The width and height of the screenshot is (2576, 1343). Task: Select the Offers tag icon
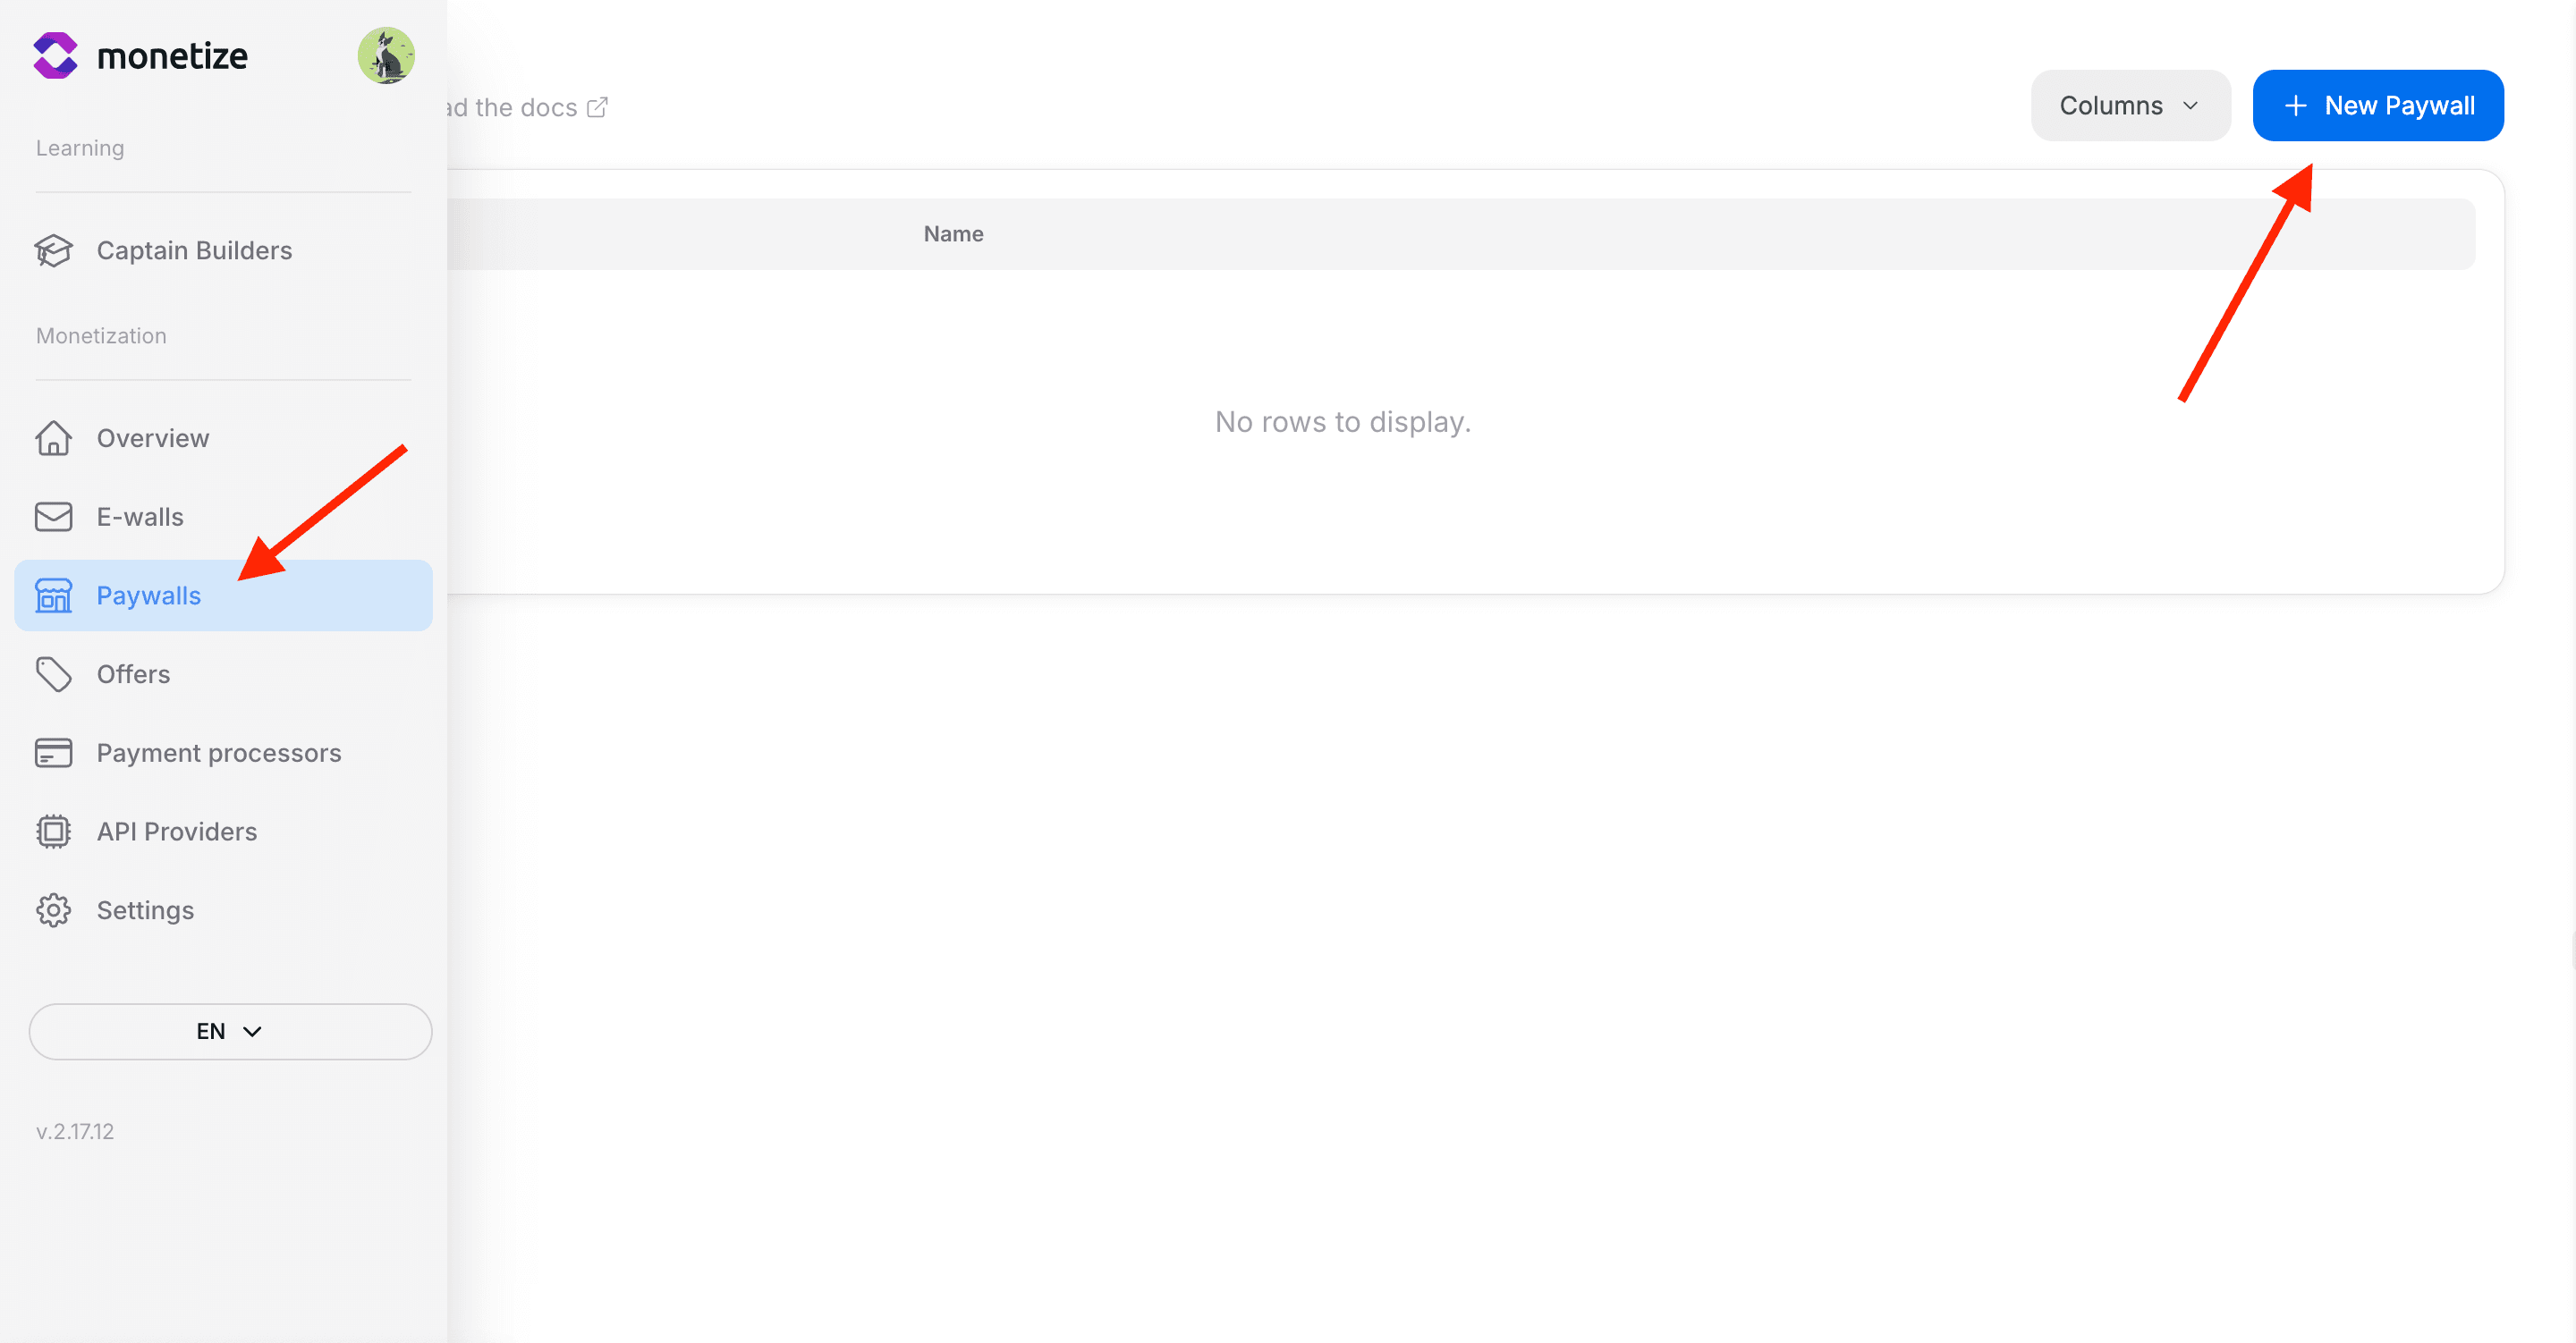click(x=54, y=674)
